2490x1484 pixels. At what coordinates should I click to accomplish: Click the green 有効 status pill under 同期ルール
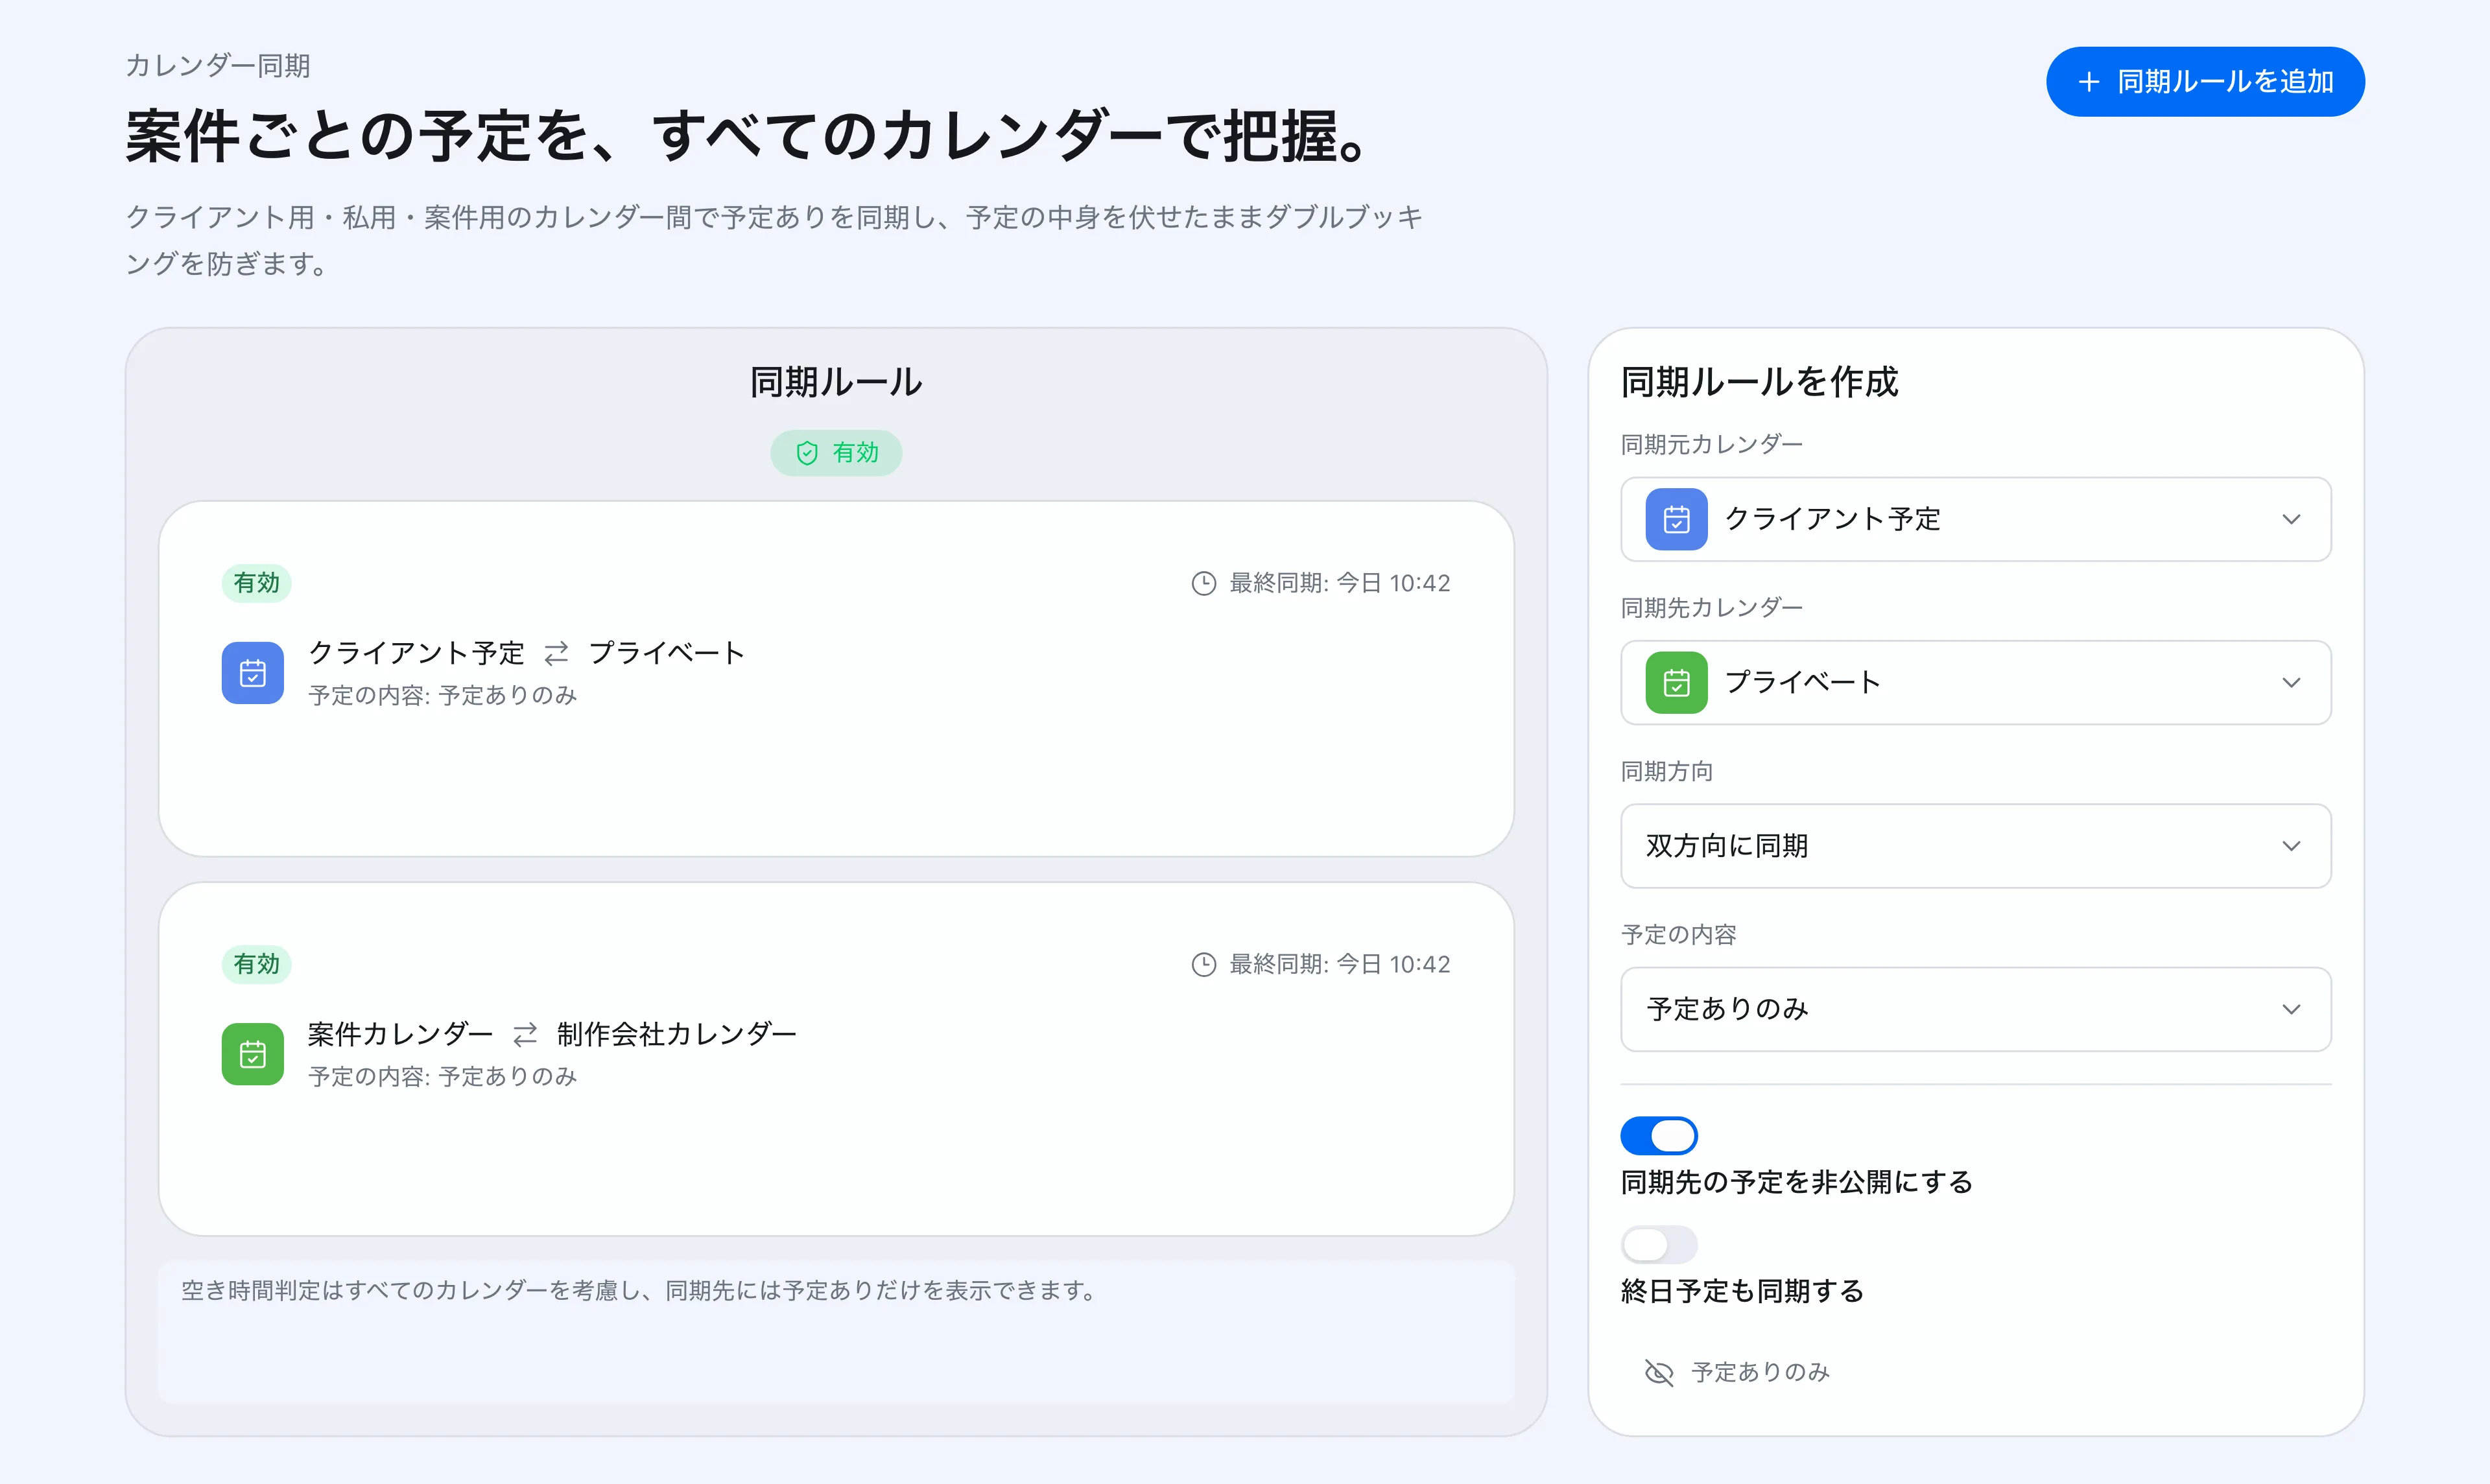(836, 453)
